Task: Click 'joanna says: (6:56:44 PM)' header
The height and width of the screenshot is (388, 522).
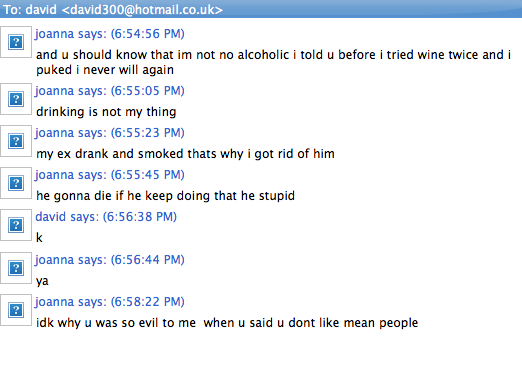Action: click(110, 260)
